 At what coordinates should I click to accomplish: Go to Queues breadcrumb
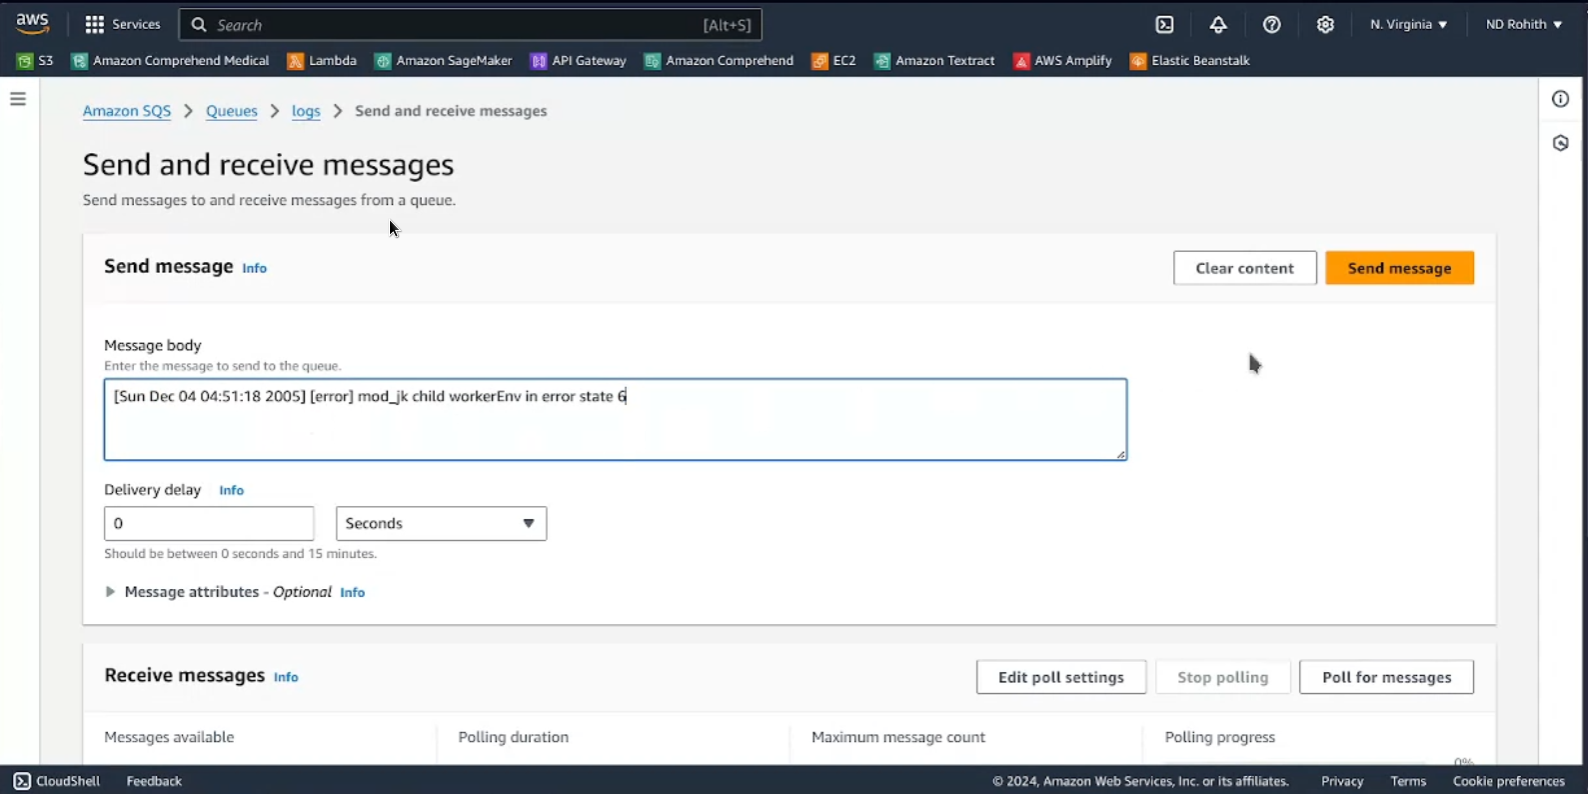click(232, 111)
